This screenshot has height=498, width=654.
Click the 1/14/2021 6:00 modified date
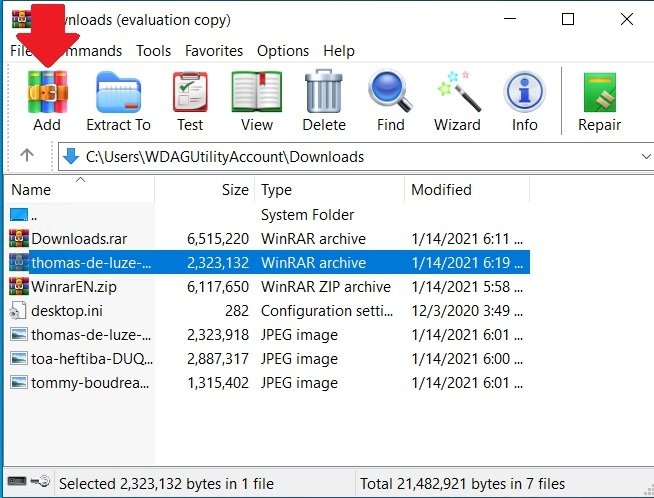(467, 359)
